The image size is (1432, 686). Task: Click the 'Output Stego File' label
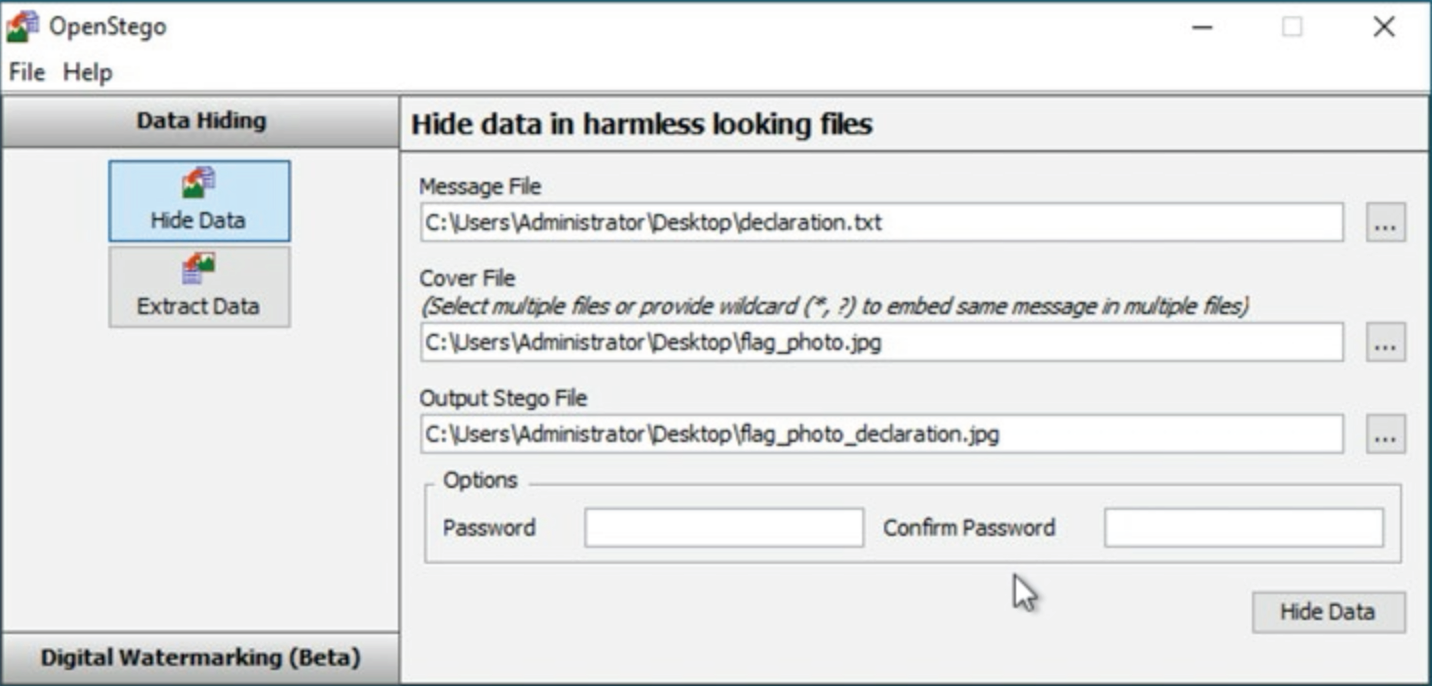503,398
